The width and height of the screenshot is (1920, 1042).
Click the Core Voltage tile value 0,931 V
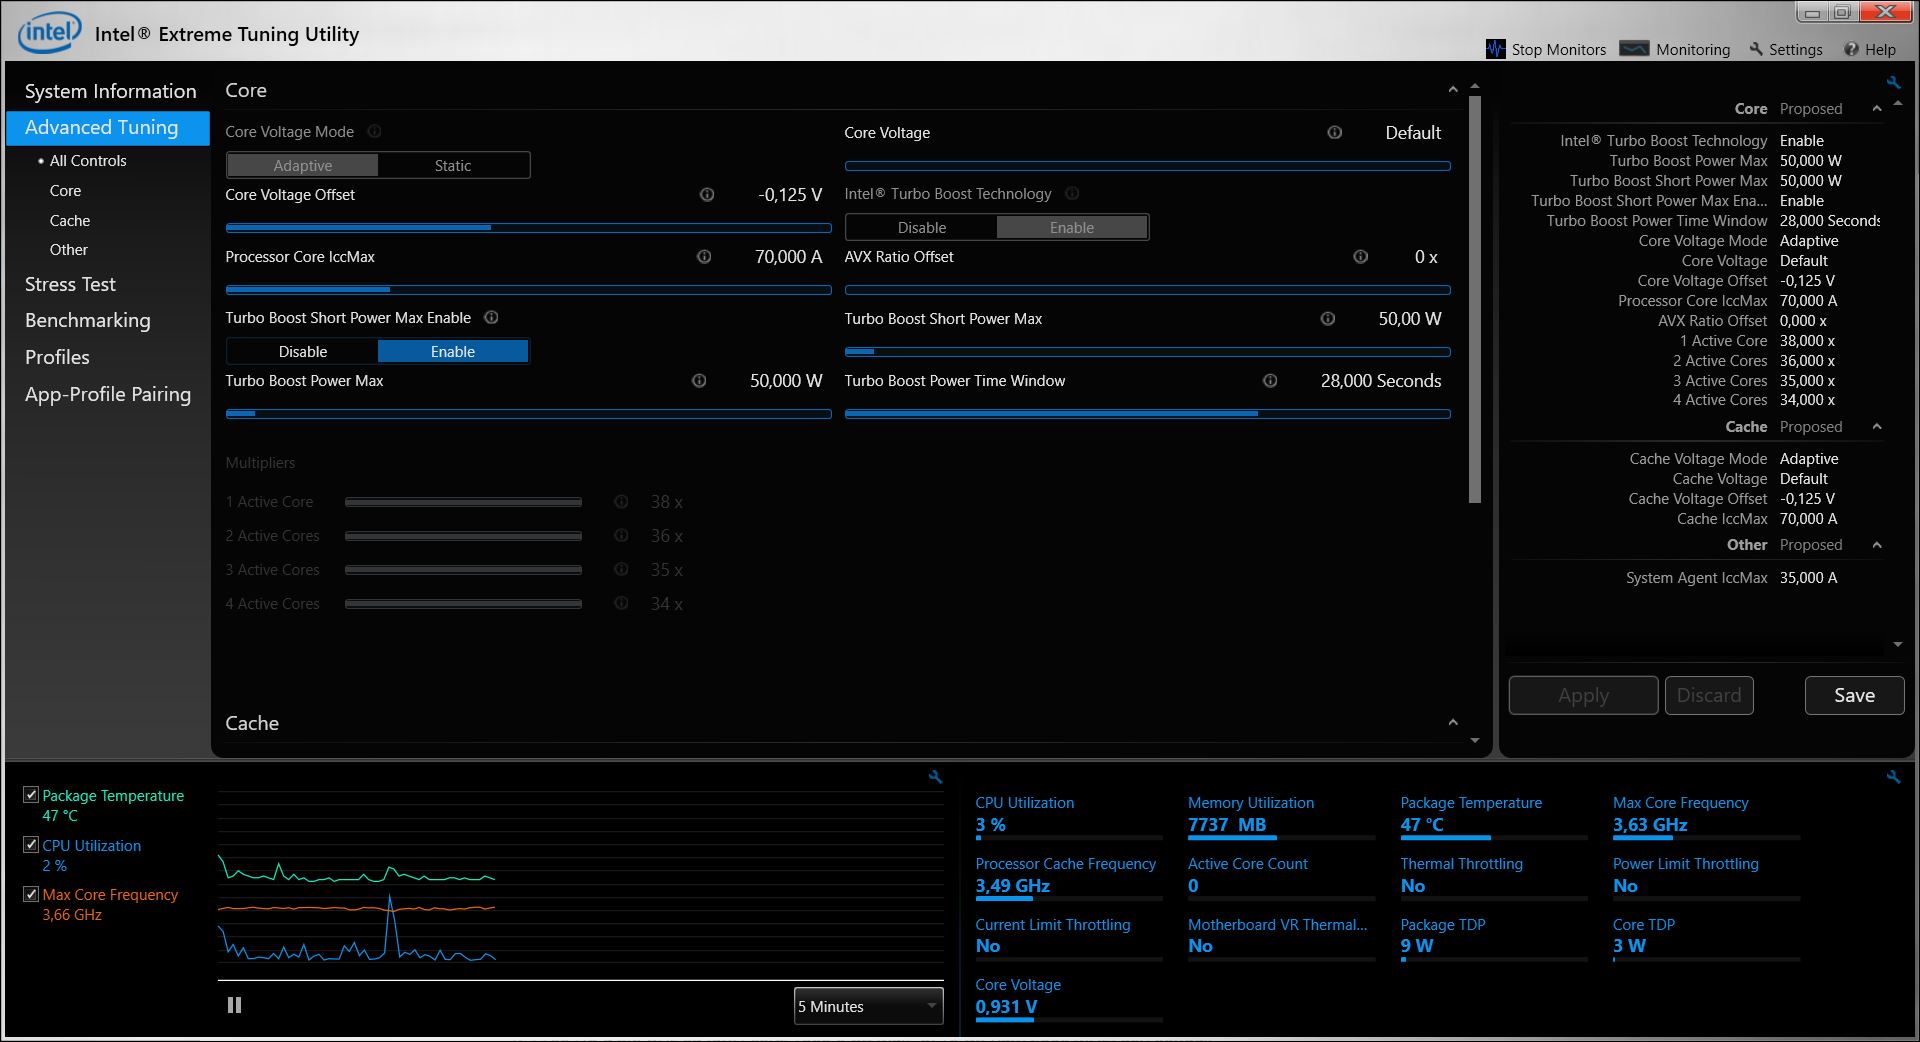[1006, 1007]
